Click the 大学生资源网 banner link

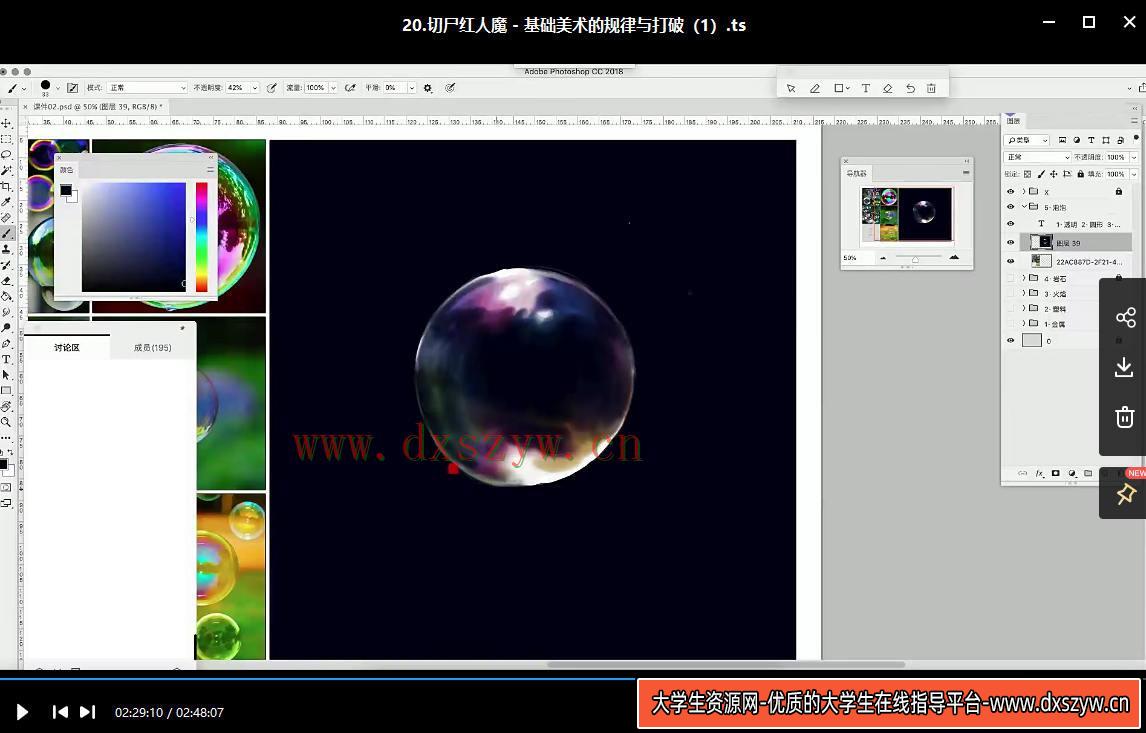click(889, 703)
